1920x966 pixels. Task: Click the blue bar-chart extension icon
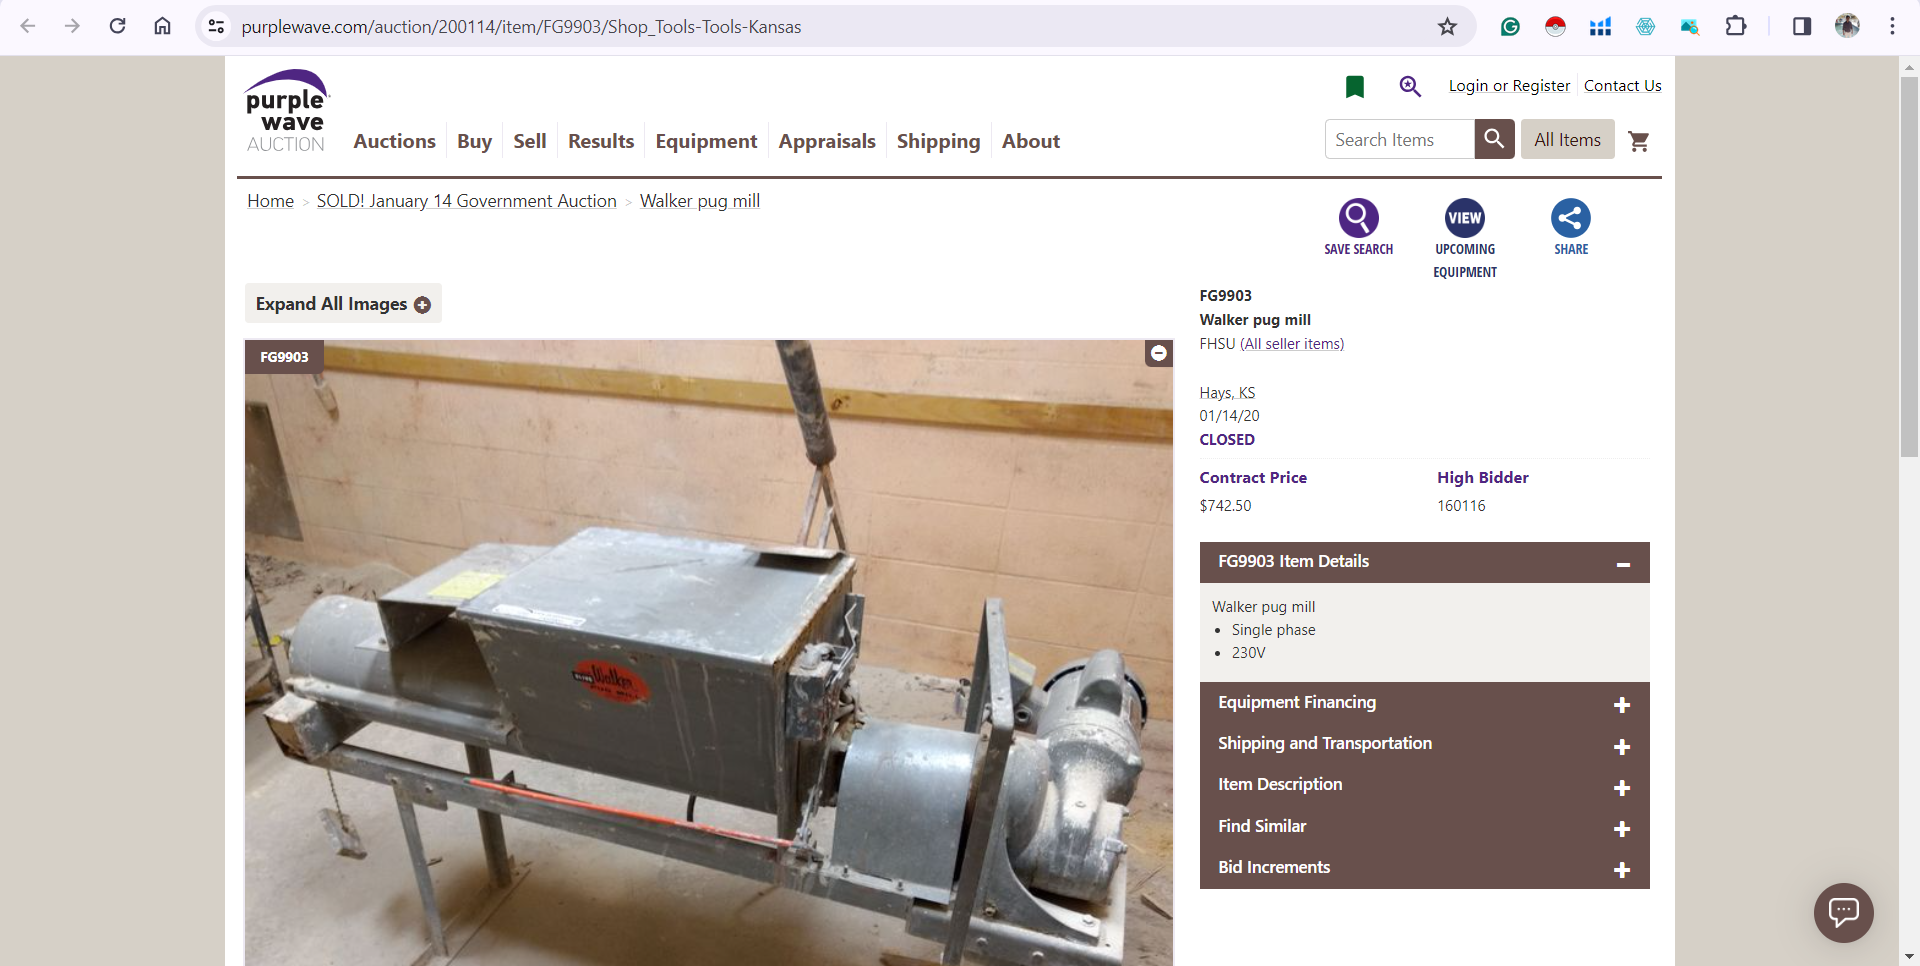click(1600, 27)
